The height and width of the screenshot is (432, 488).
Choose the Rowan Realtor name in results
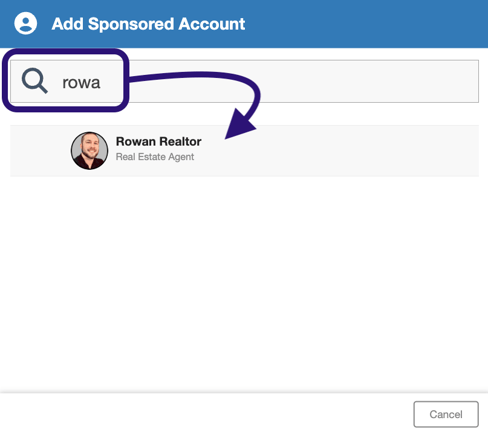(x=158, y=141)
